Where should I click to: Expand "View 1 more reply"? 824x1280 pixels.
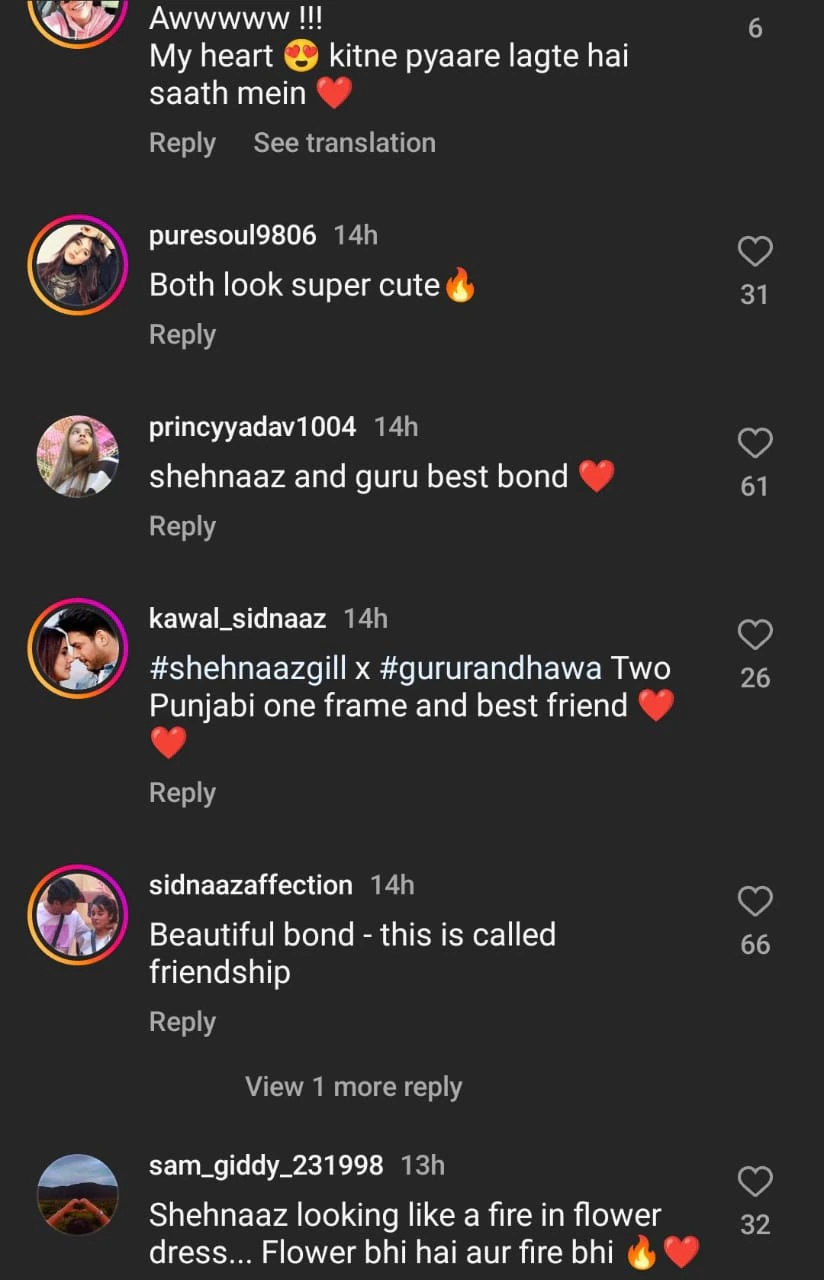353,1087
